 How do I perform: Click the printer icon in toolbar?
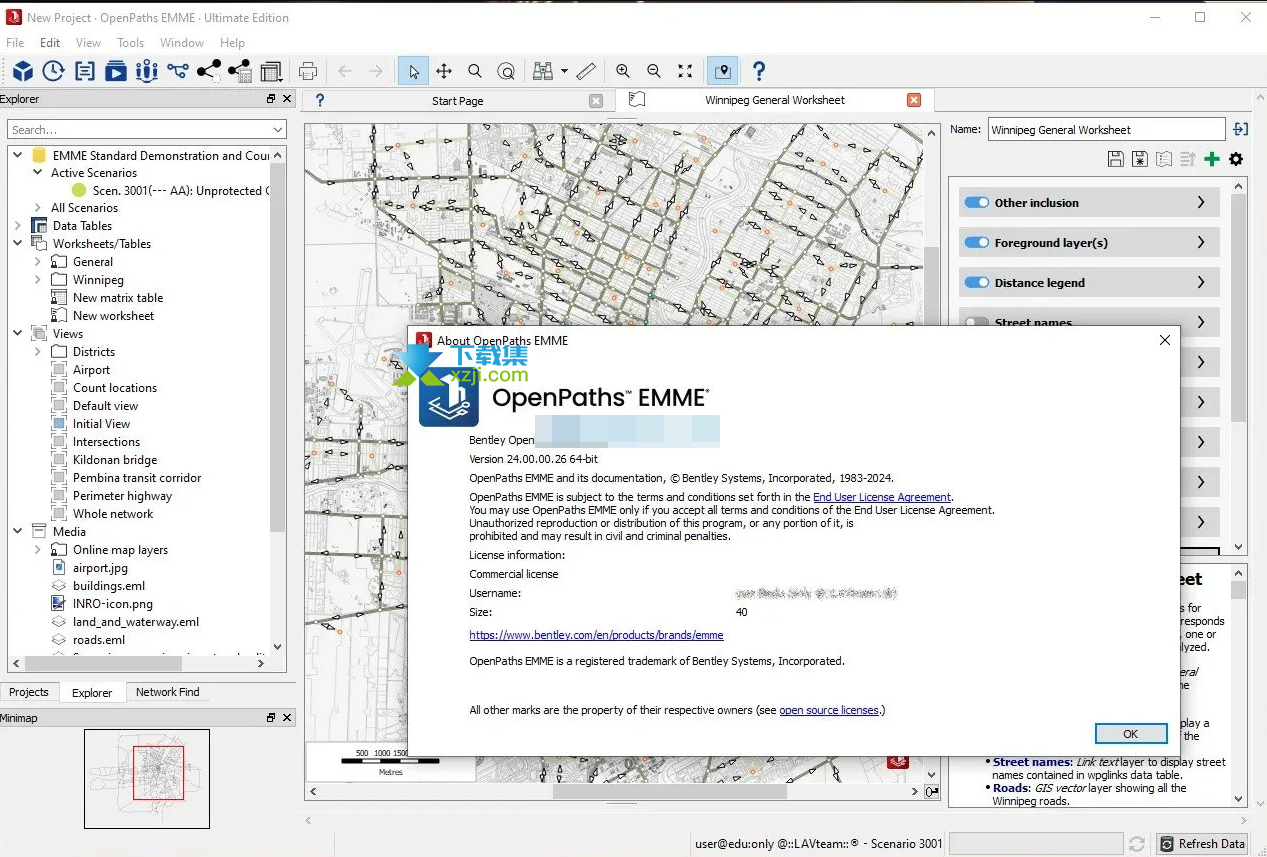click(308, 71)
